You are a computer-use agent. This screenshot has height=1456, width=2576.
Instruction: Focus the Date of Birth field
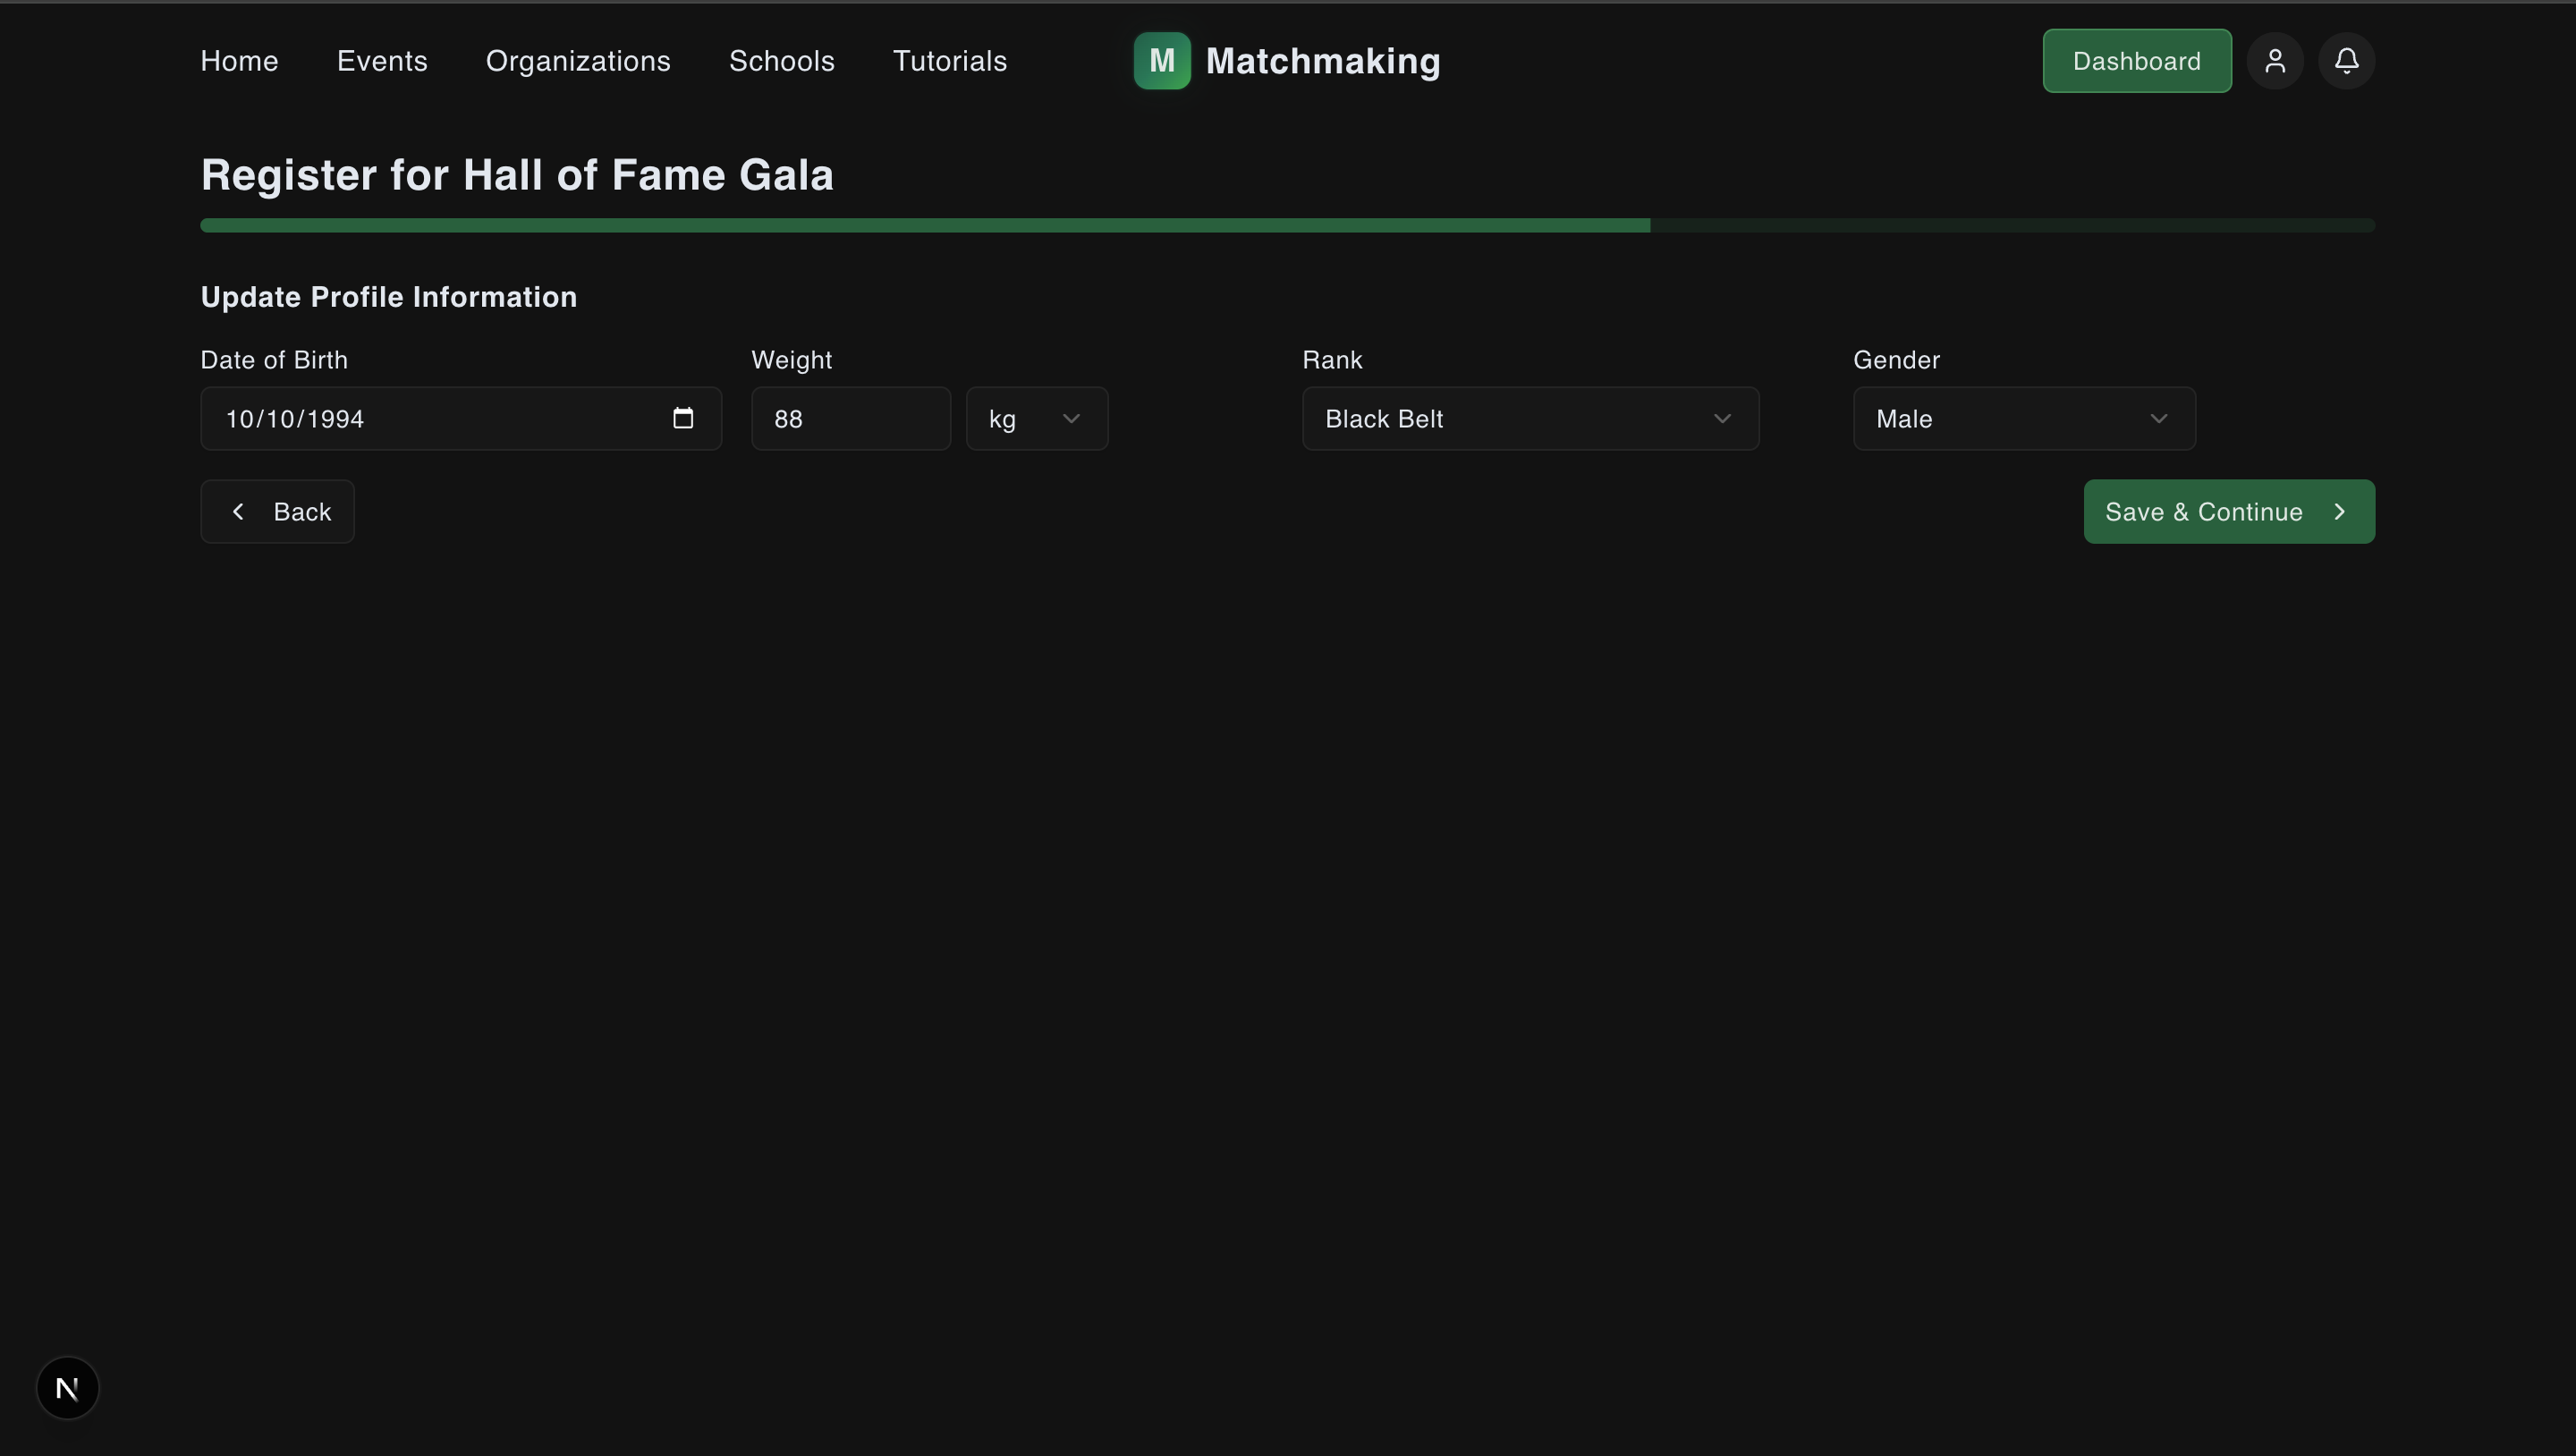coord(461,419)
